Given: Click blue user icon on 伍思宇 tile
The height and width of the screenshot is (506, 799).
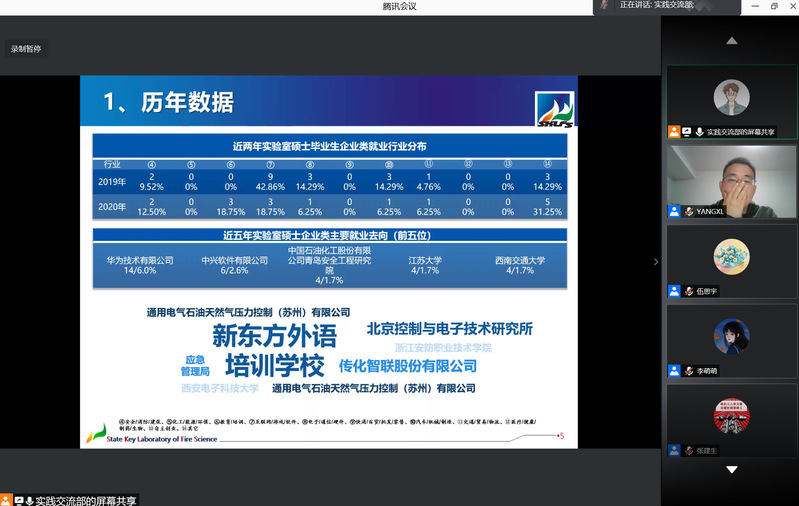Looking at the screenshot, I should click(674, 291).
